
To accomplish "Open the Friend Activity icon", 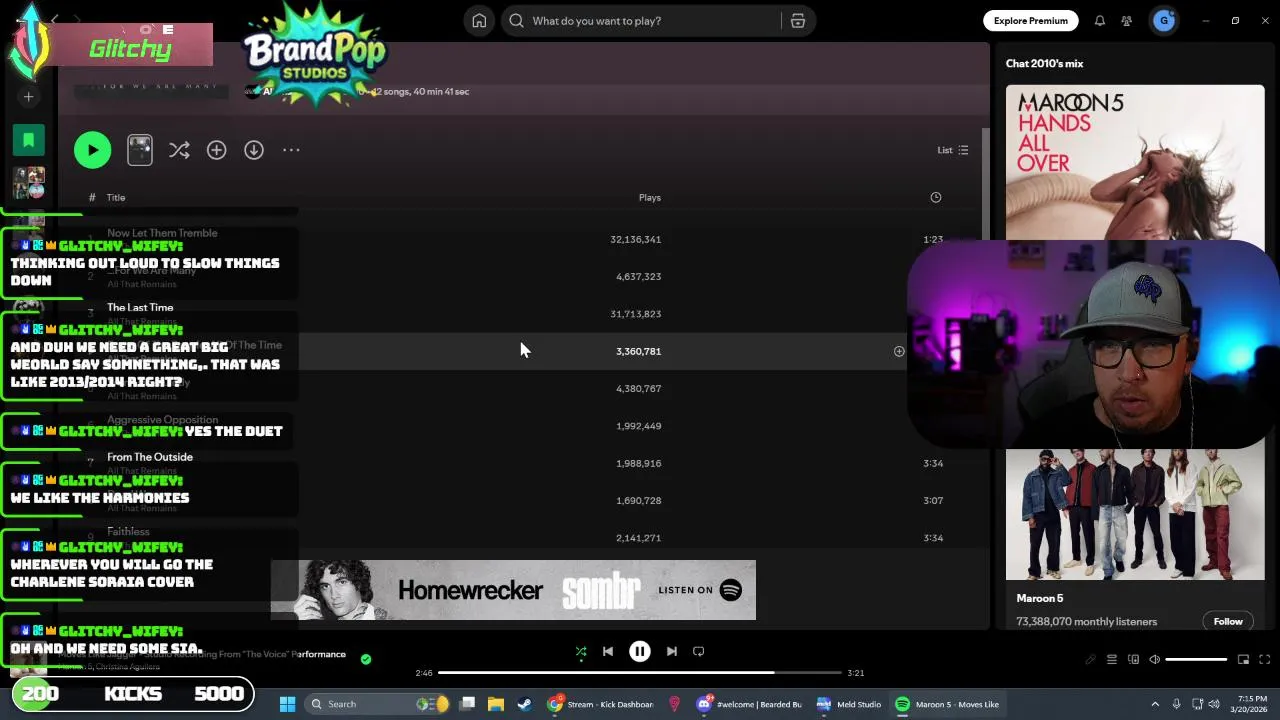I will click(1127, 21).
